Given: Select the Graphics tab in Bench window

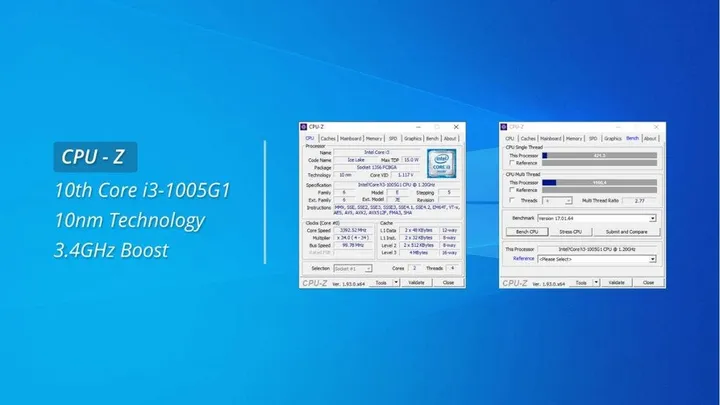Looking at the screenshot, I should (x=612, y=138).
